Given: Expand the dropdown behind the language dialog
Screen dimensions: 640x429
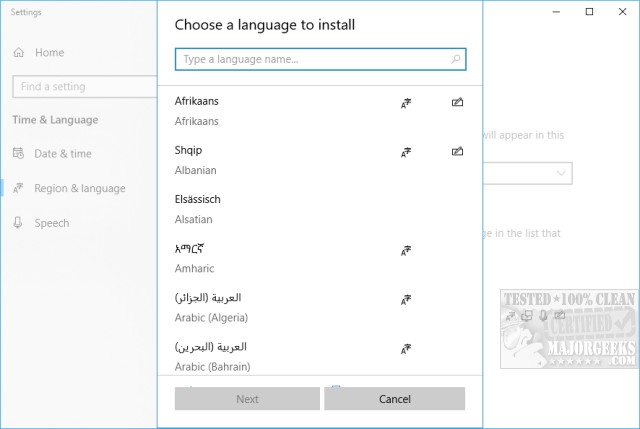Looking at the screenshot, I should pyautogui.click(x=562, y=173).
